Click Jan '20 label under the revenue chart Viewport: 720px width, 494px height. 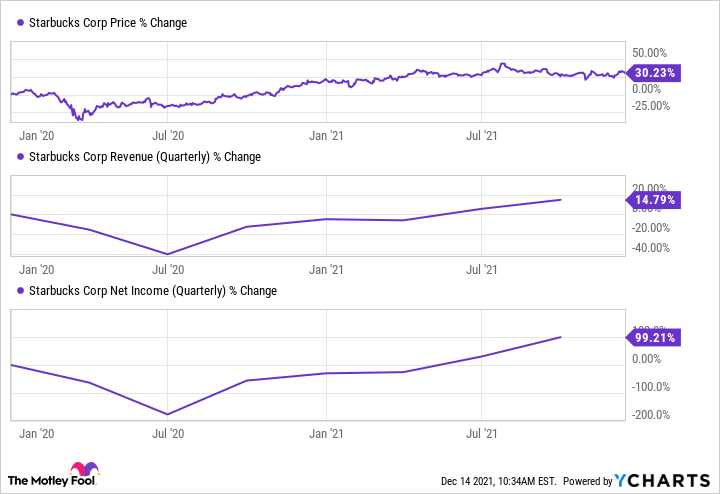pos(36,269)
